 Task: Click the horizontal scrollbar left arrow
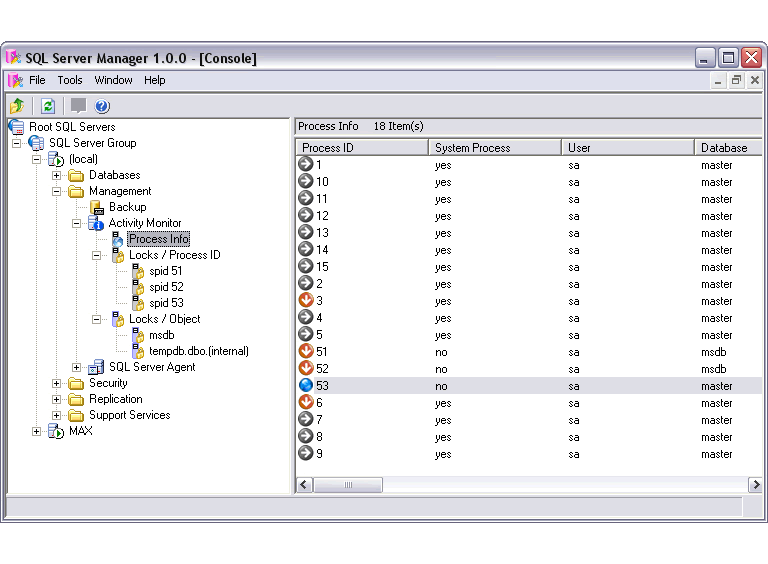click(304, 485)
